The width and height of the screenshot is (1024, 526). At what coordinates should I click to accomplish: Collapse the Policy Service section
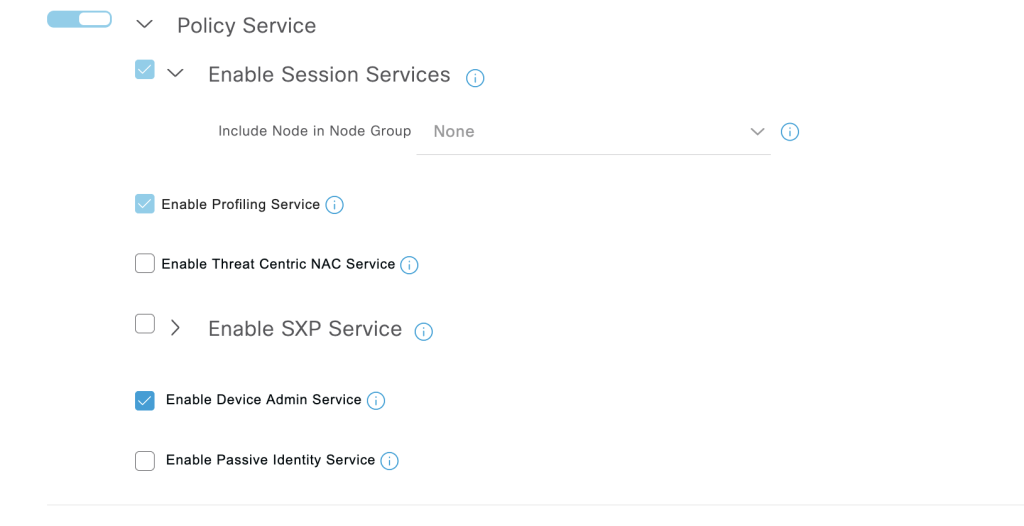144,25
